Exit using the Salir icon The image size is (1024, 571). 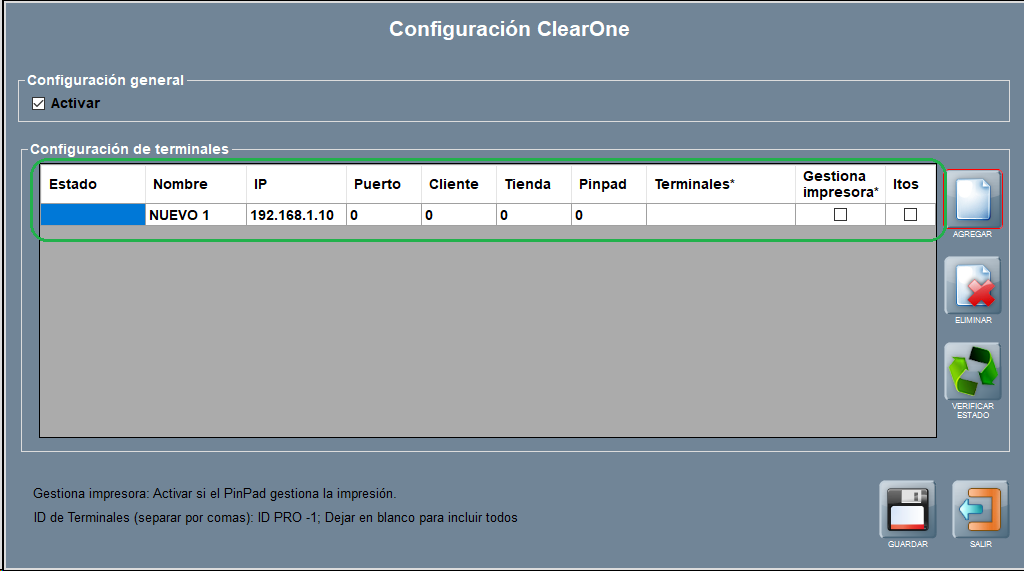click(x=980, y=510)
